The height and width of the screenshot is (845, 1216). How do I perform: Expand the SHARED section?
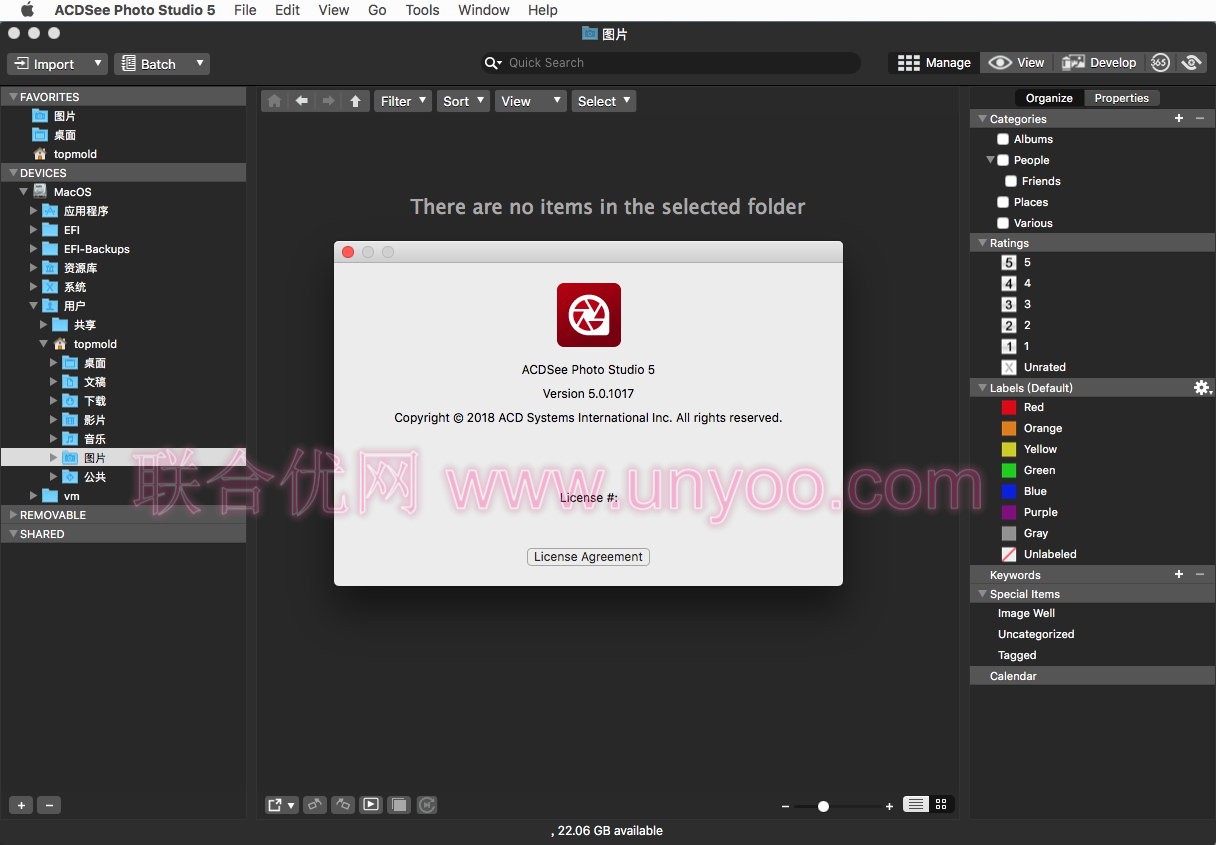click(x=13, y=534)
